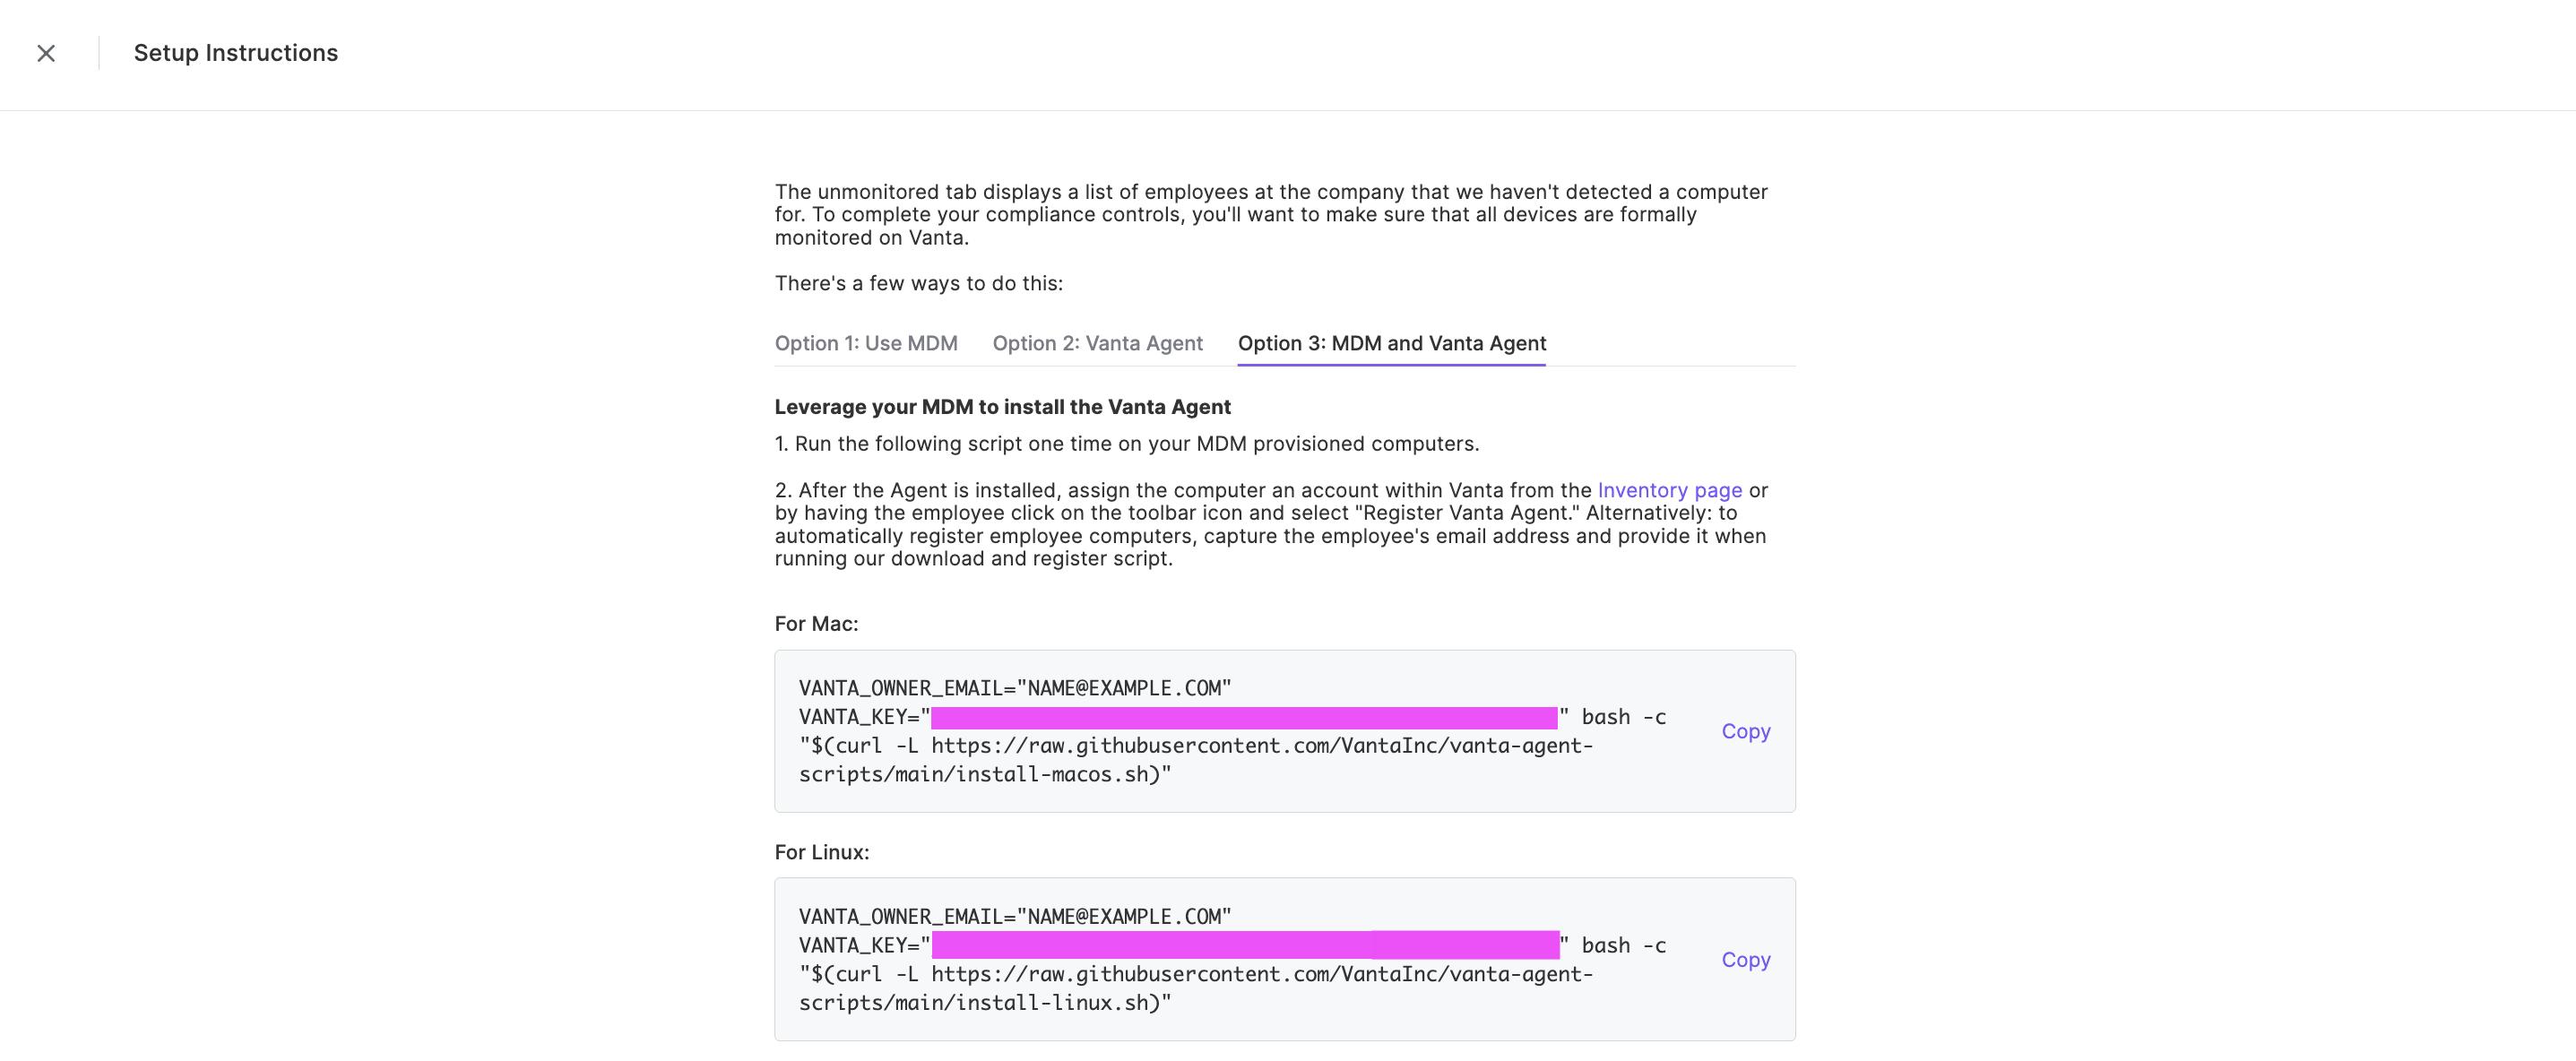
Task: Click the Mac VANTA_OWNER_EMAIL line
Action: [x=1015, y=688]
